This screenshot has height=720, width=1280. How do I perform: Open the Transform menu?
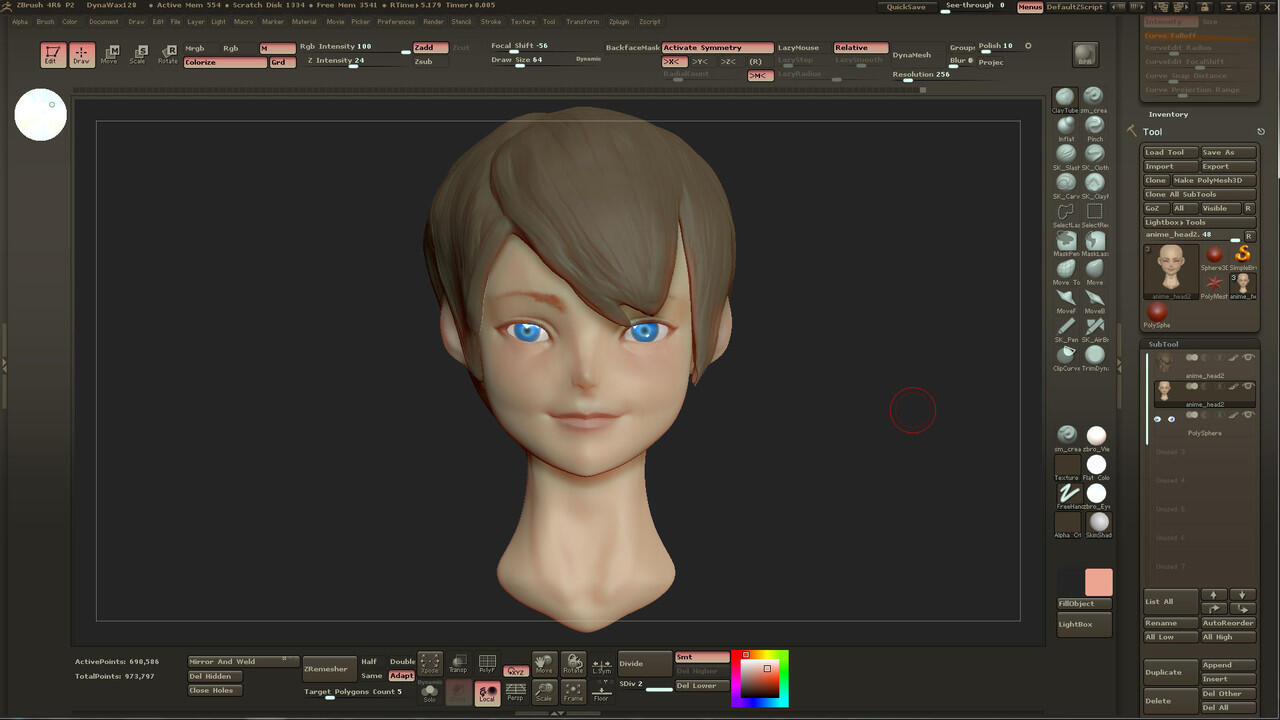pos(582,21)
